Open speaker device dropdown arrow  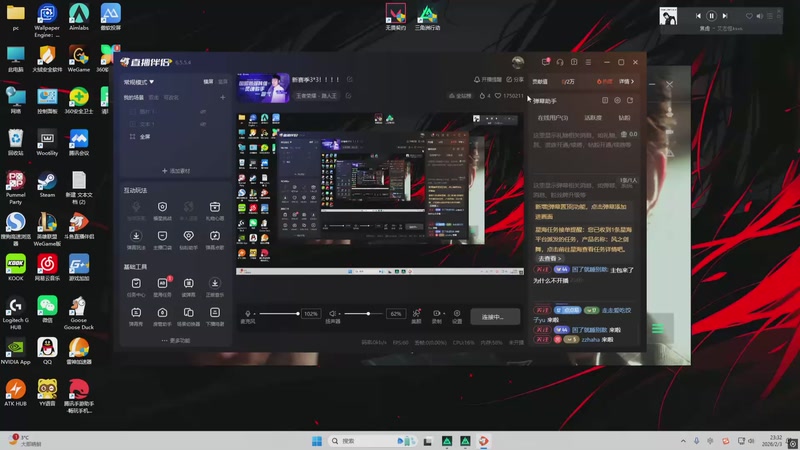pos(339,314)
